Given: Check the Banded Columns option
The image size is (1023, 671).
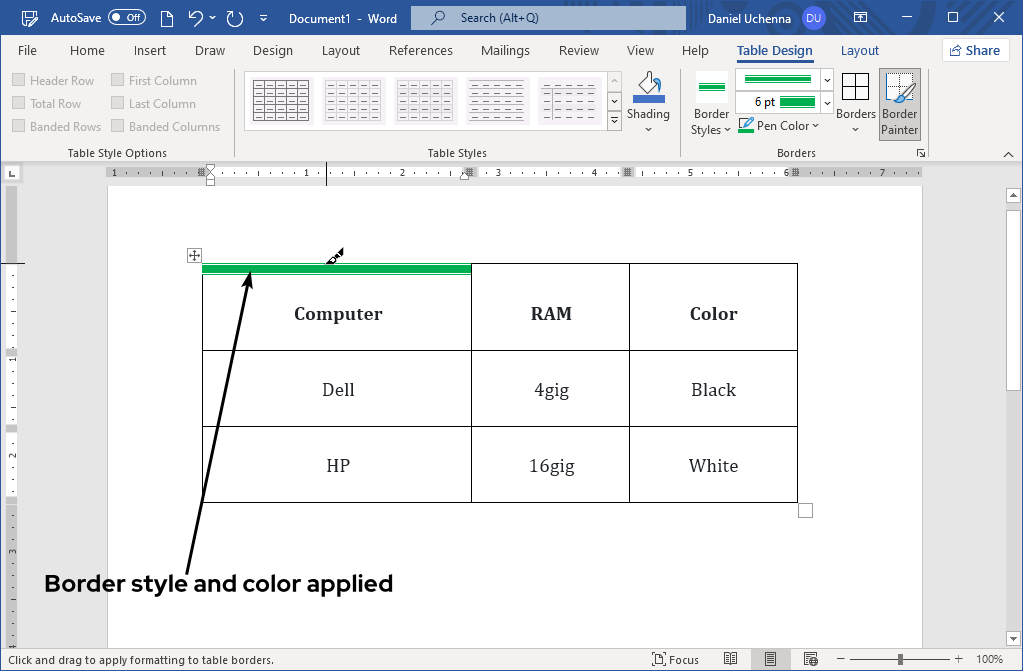Looking at the screenshot, I should coord(118,127).
